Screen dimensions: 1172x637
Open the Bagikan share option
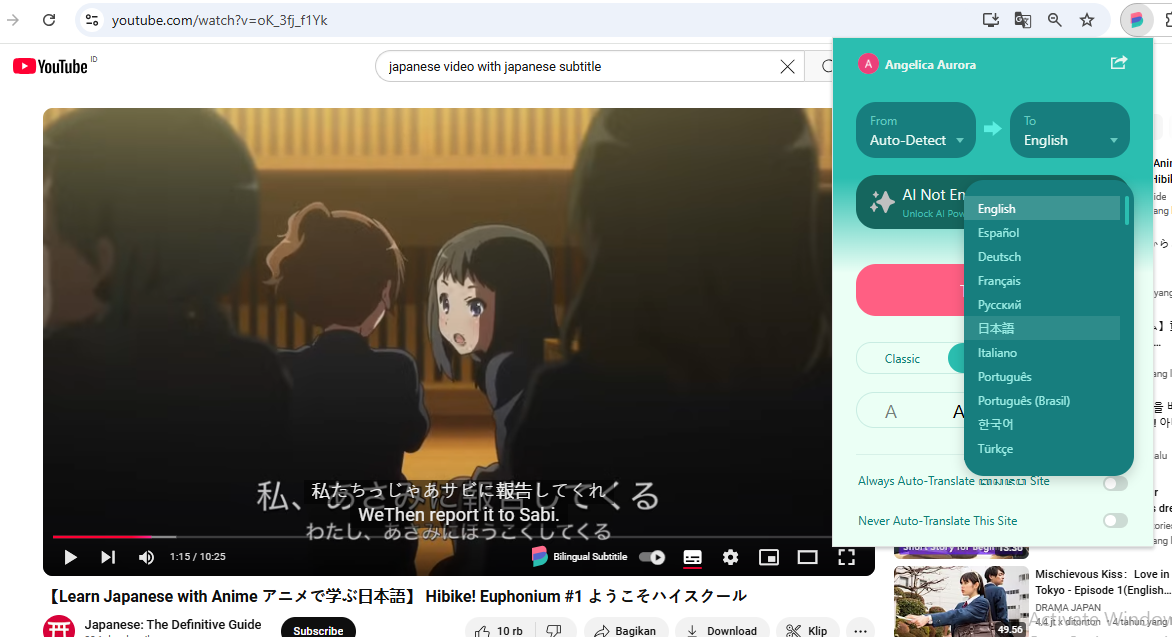[627, 631]
